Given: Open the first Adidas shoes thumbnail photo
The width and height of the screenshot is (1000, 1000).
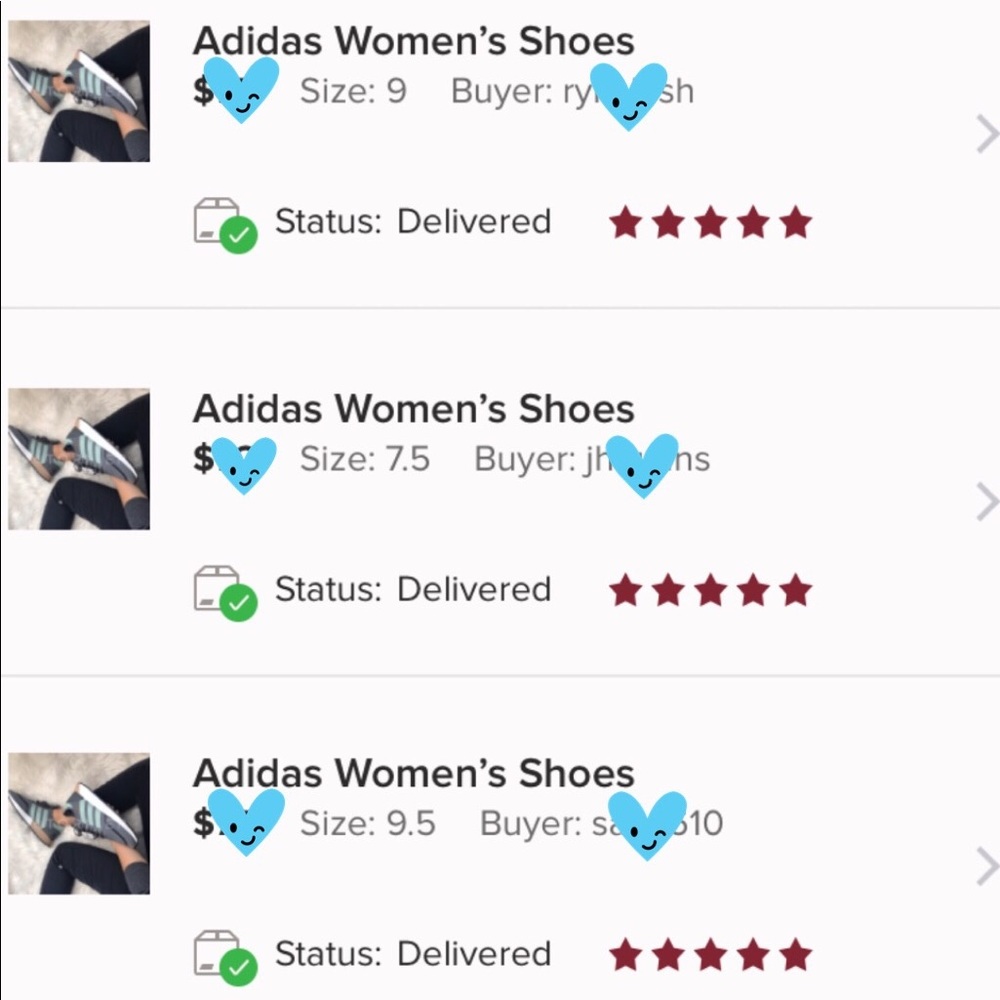Looking at the screenshot, I should click(79, 91).
